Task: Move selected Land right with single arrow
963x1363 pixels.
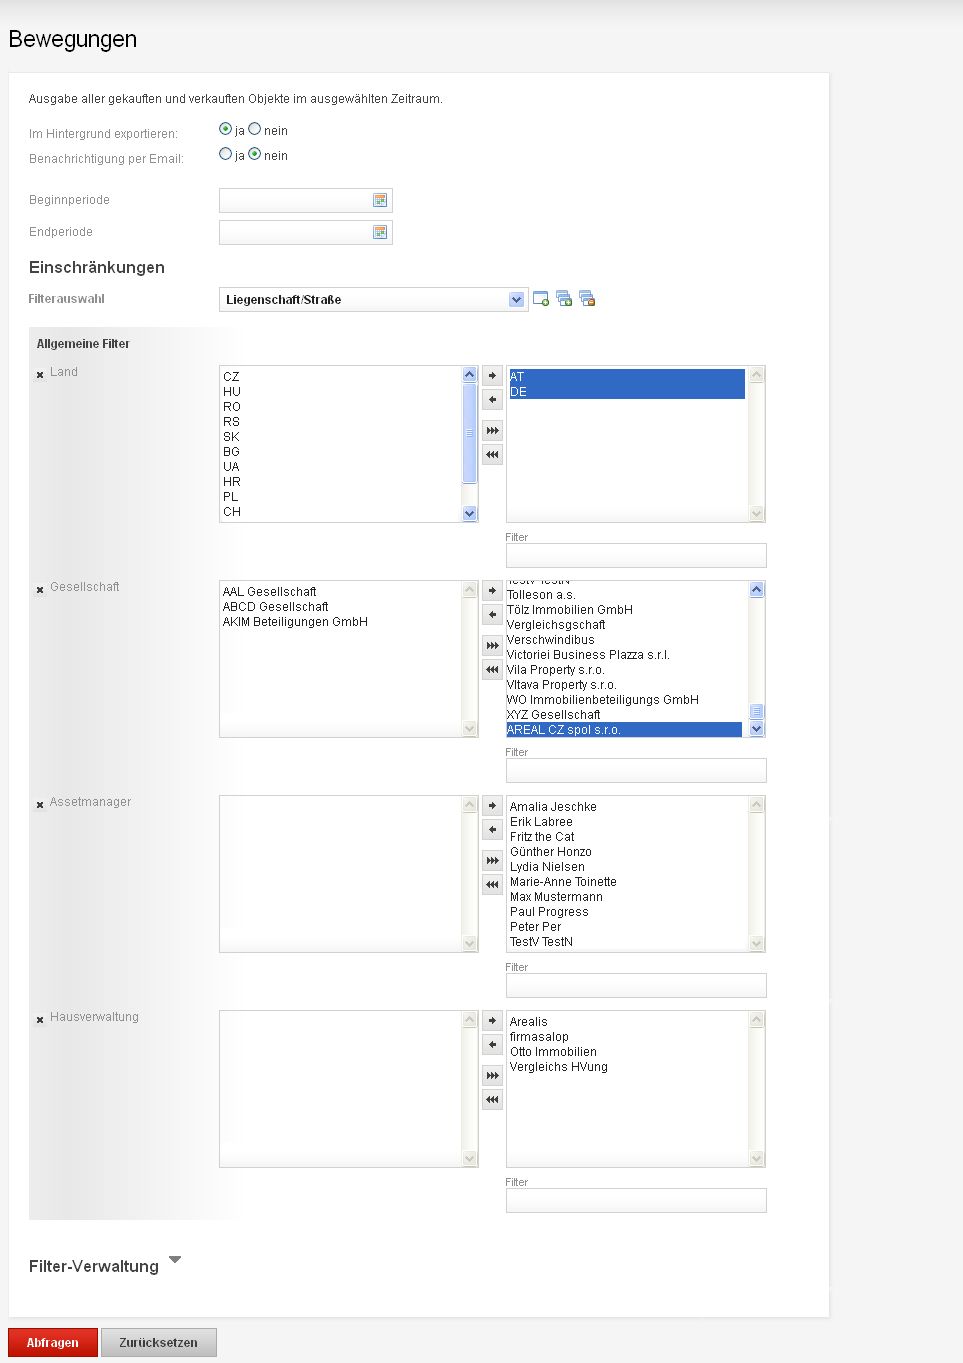Action: coord(492,376)
